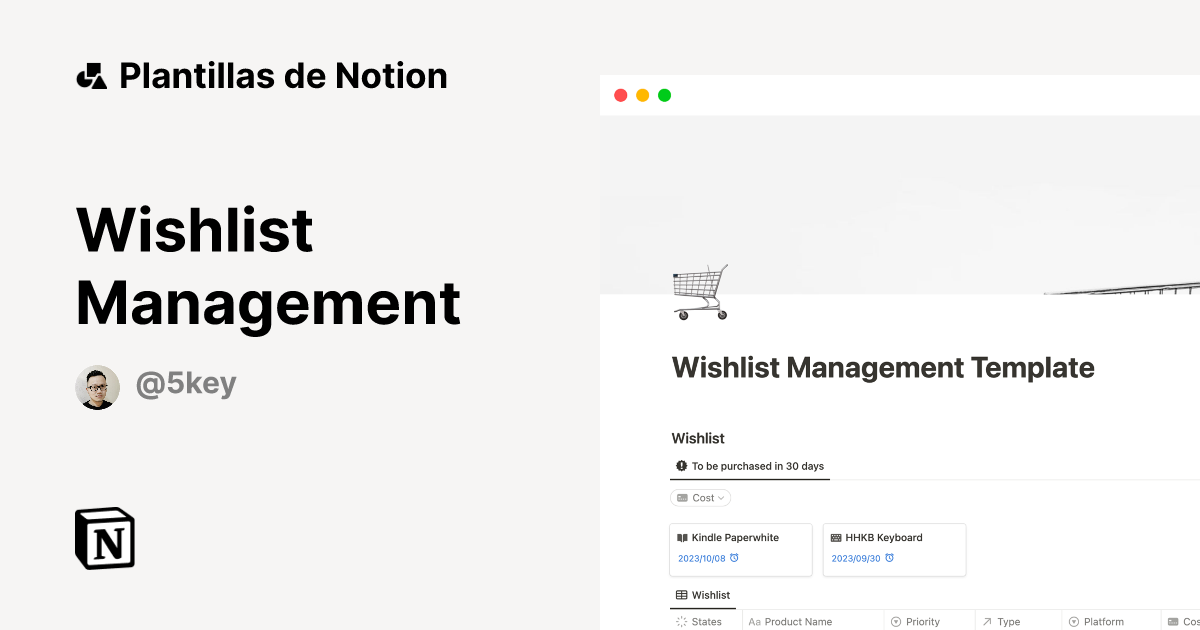Select the States status icon in table header
Viewport: 1200px width, 630px height.
tap(681, 621)
